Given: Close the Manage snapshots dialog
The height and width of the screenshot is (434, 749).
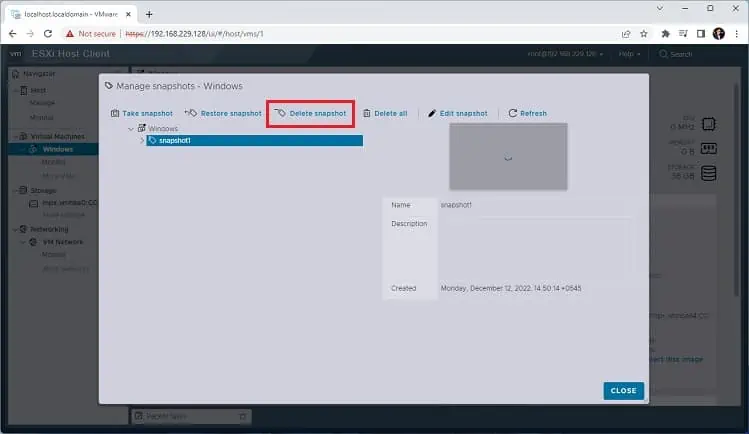Looking at the screenshot, I should pyautogui.click(x=623, y=391).
